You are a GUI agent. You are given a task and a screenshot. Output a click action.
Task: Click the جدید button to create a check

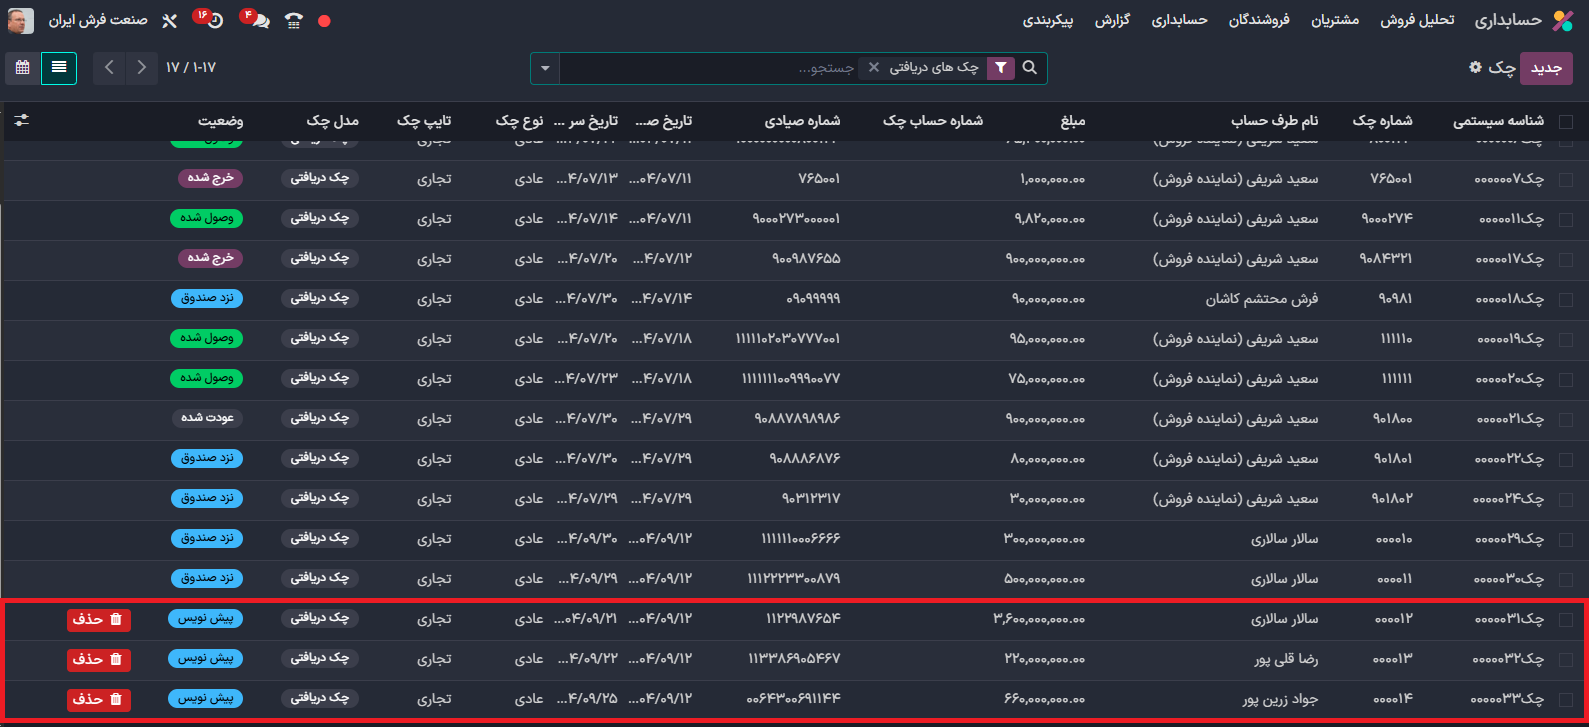[x=1546, y=68]
